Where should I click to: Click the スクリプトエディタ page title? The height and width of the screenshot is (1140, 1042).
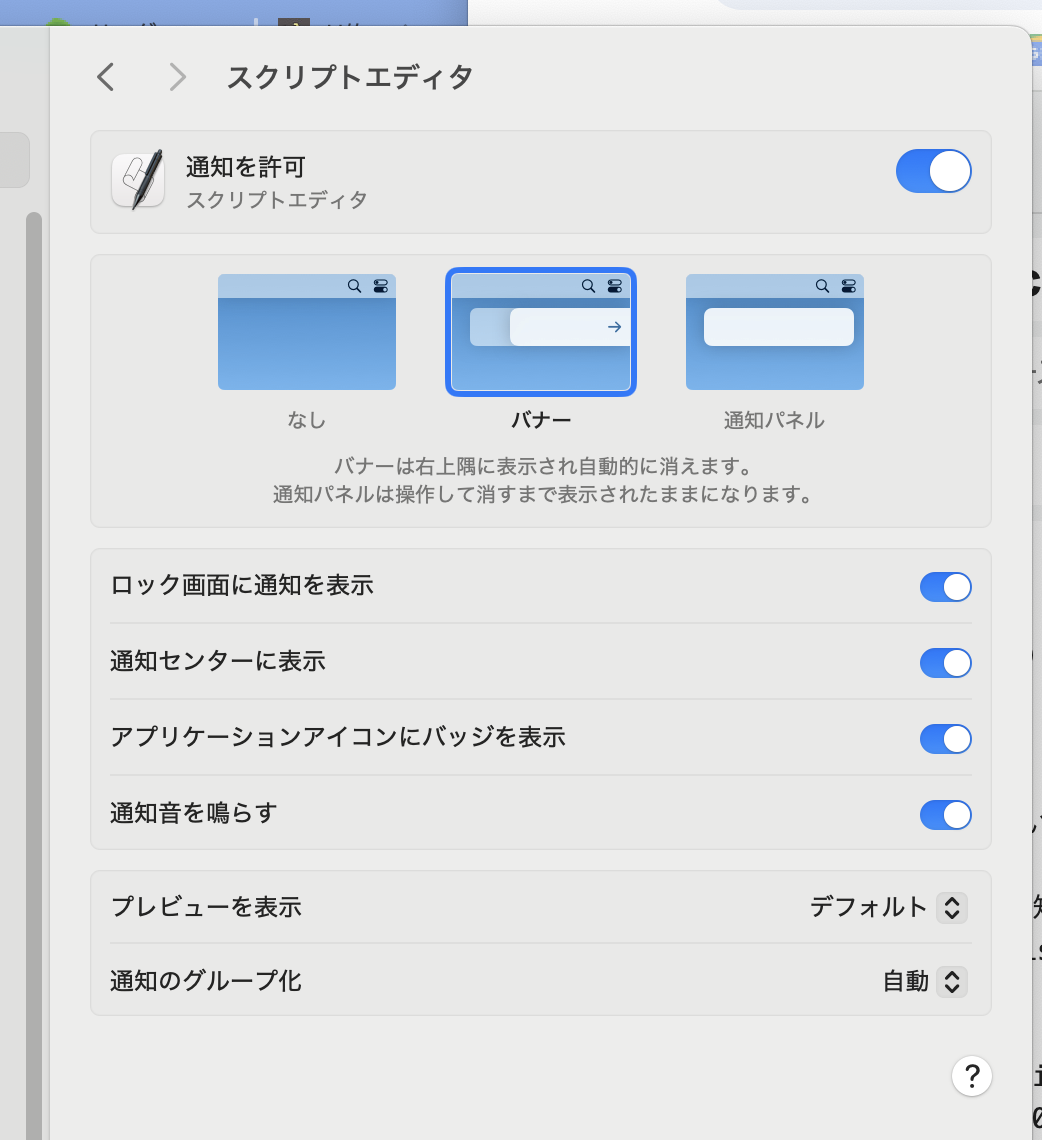tap(350, 77)
